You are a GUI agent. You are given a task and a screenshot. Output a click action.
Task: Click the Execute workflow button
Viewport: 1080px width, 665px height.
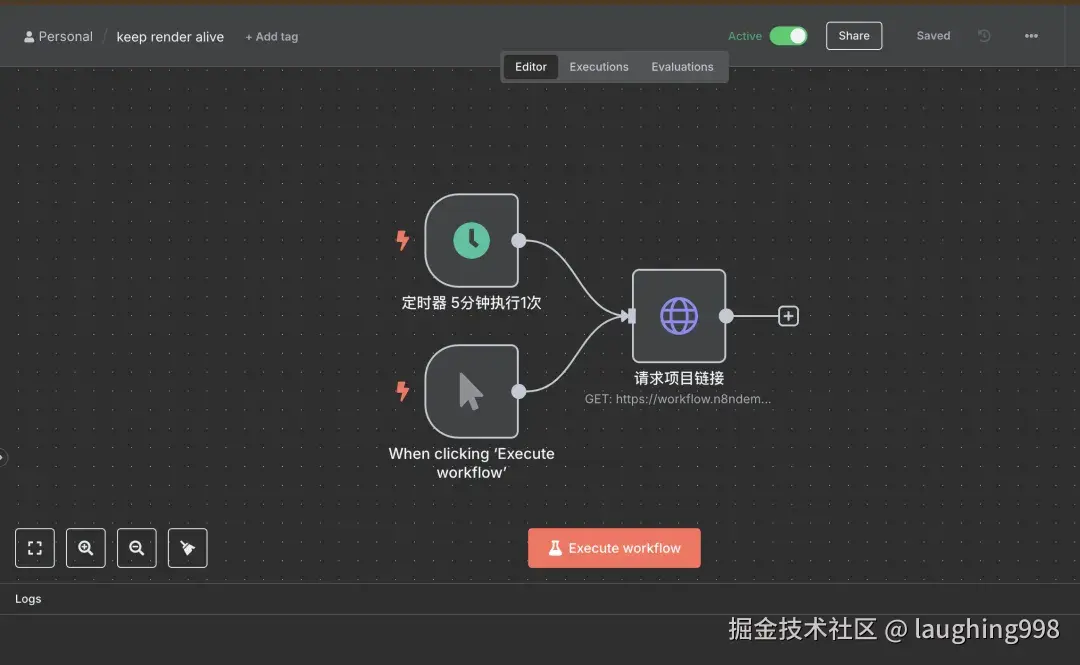click(614, 547)
